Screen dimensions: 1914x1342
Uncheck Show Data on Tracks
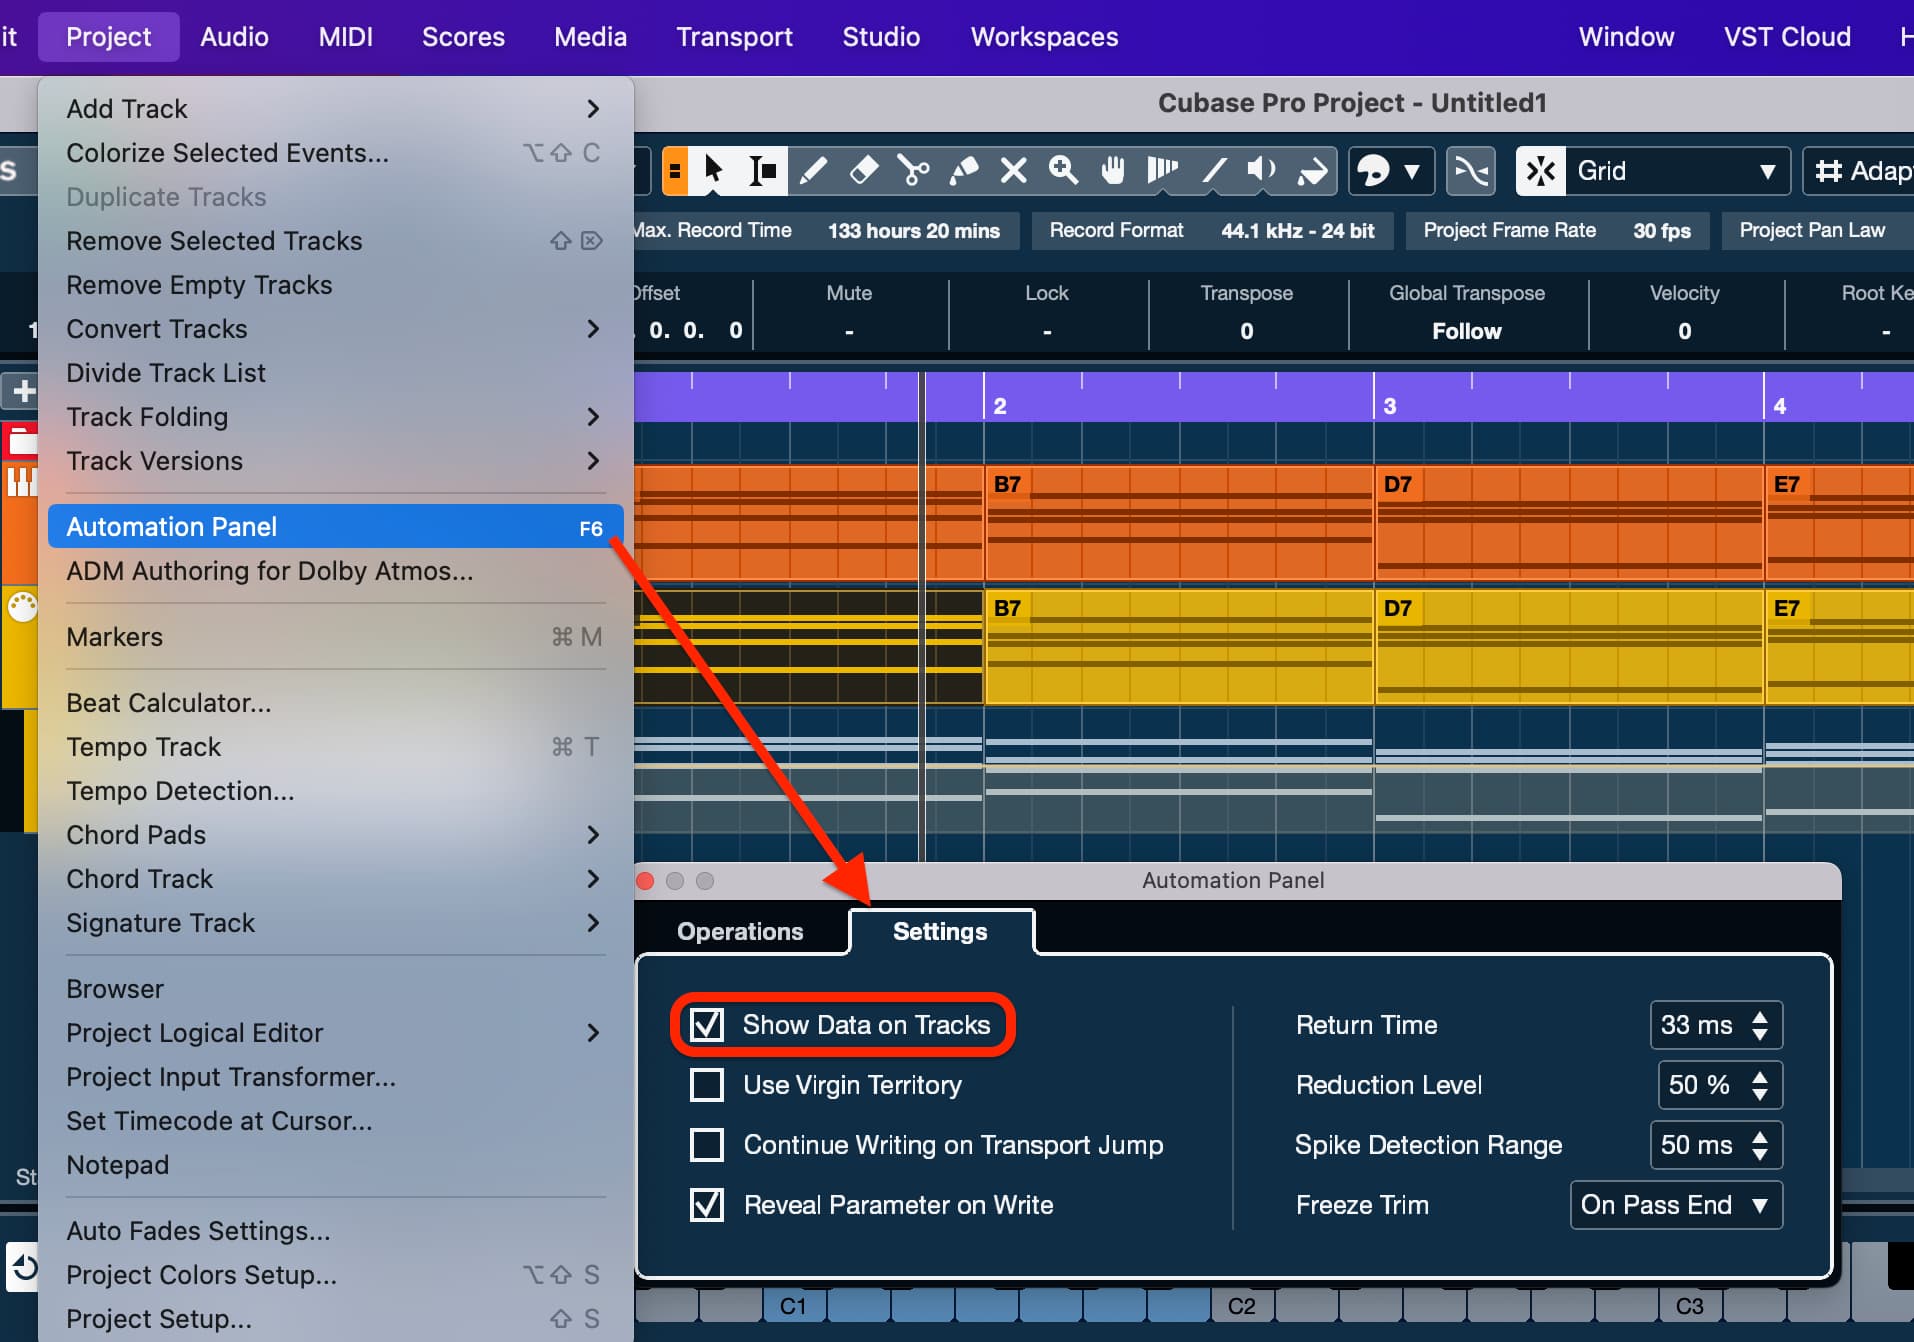707,1024
